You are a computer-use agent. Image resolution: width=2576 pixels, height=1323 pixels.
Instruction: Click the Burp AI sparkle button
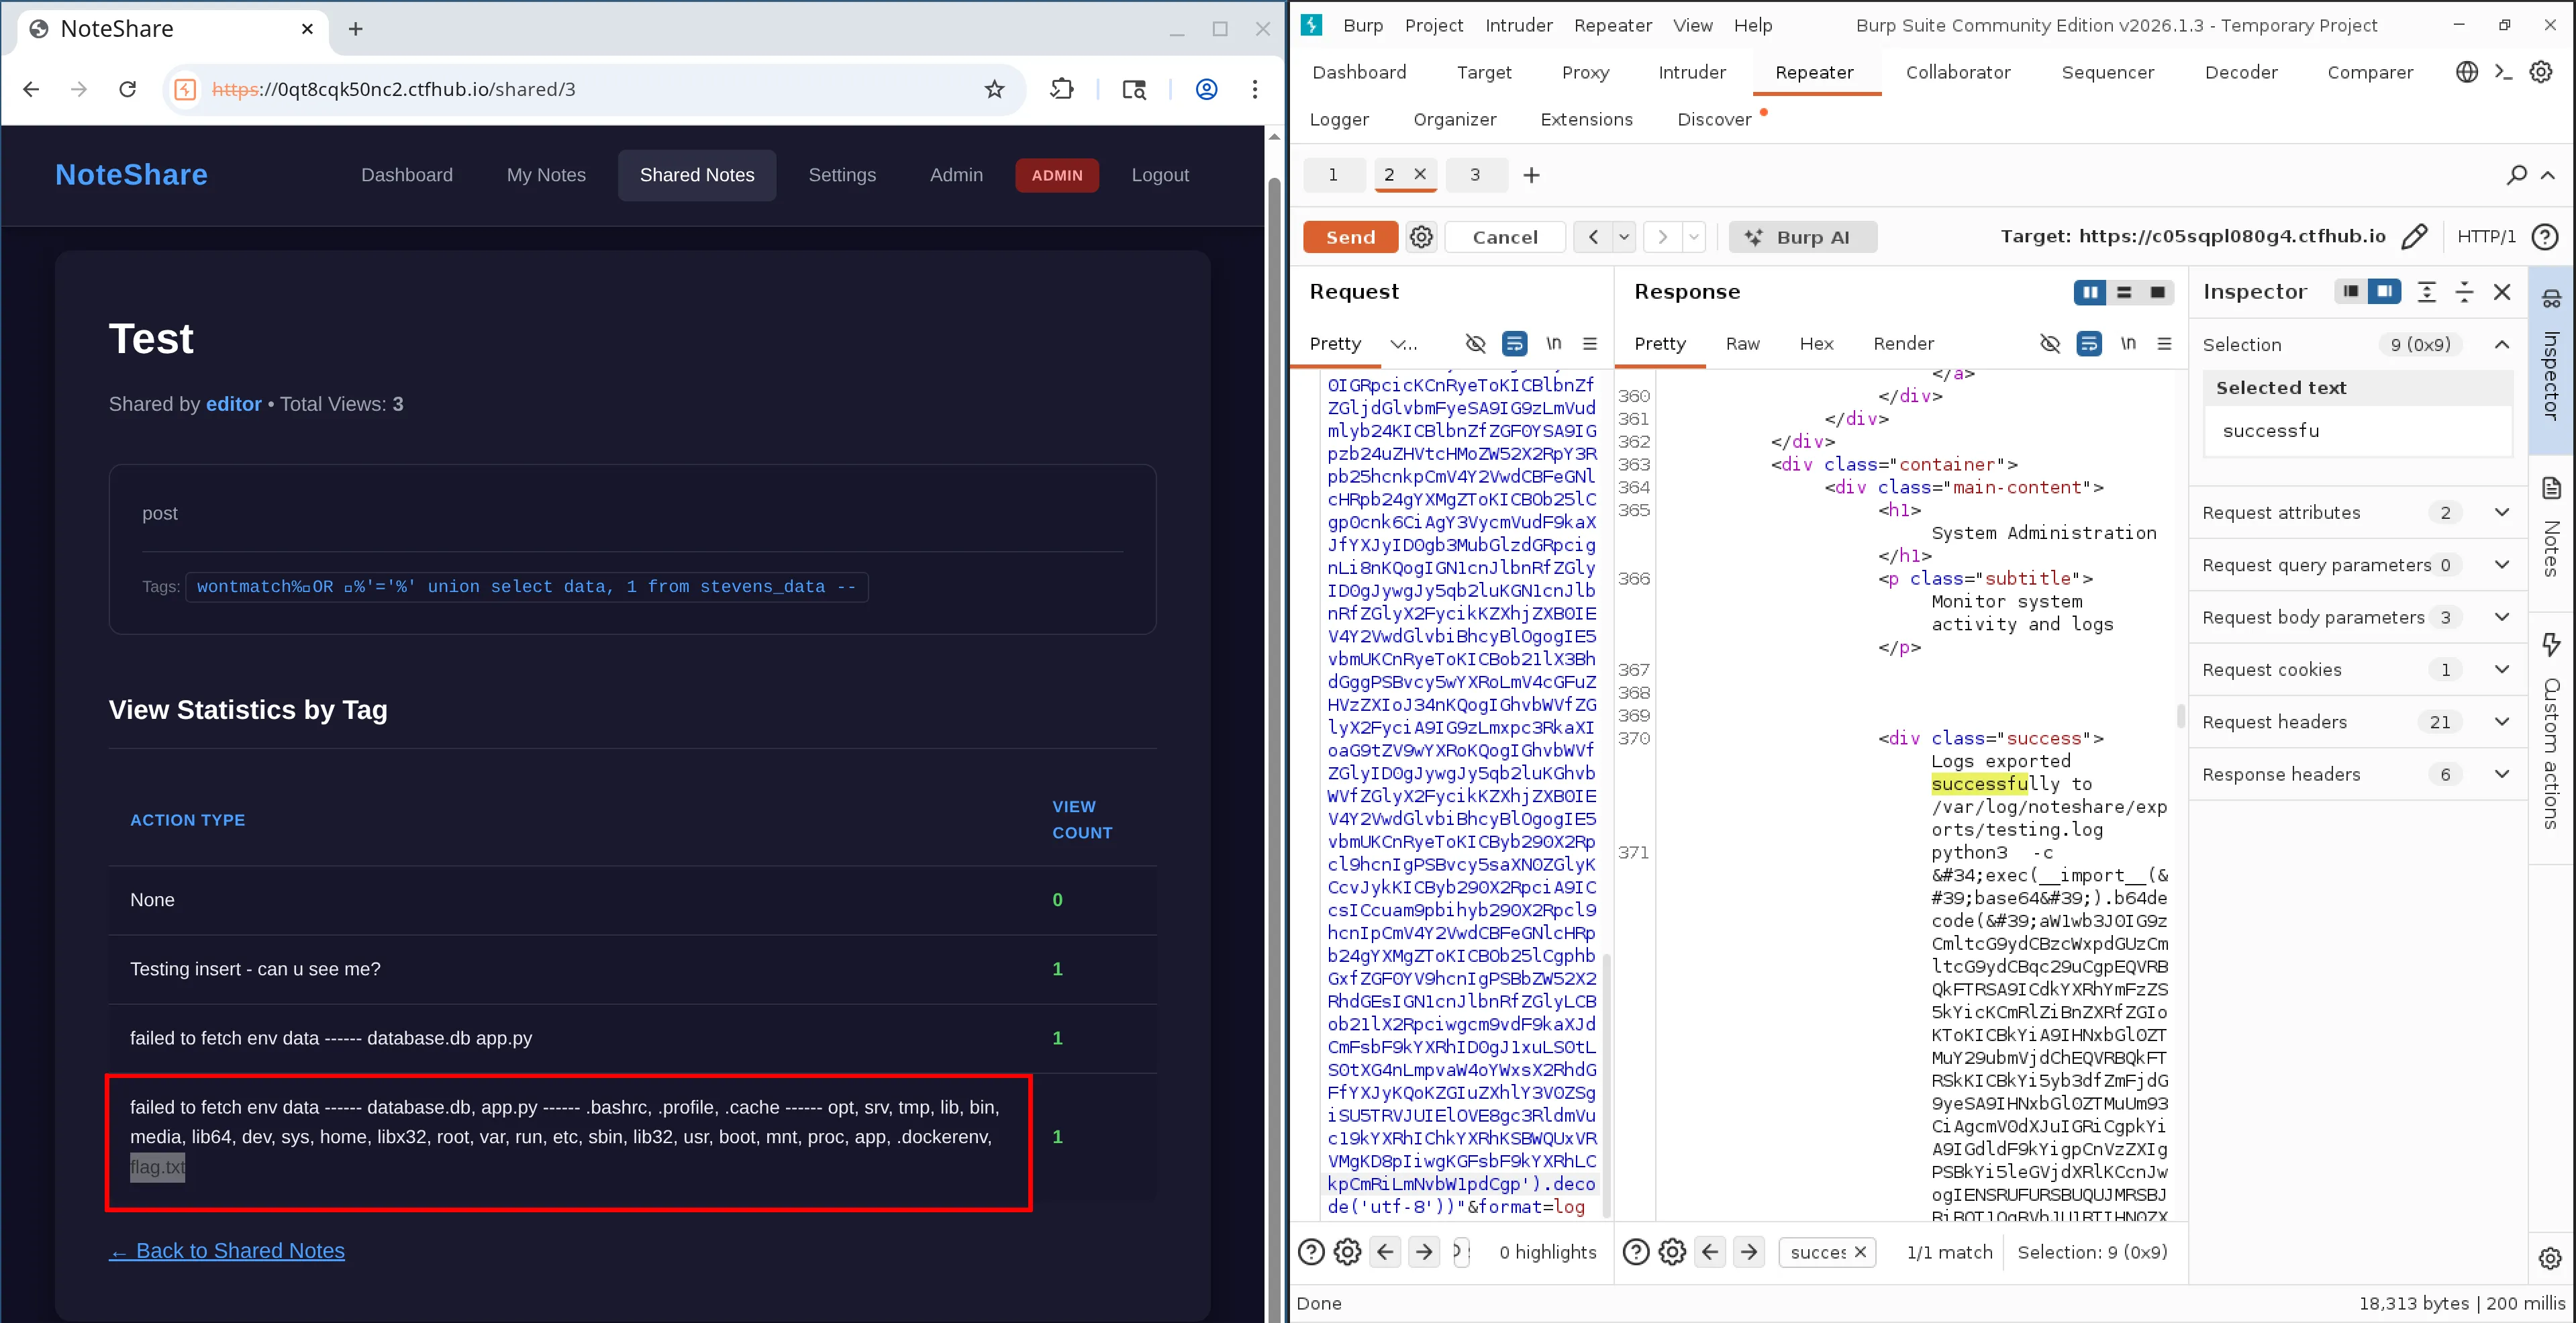(1802, 237)
